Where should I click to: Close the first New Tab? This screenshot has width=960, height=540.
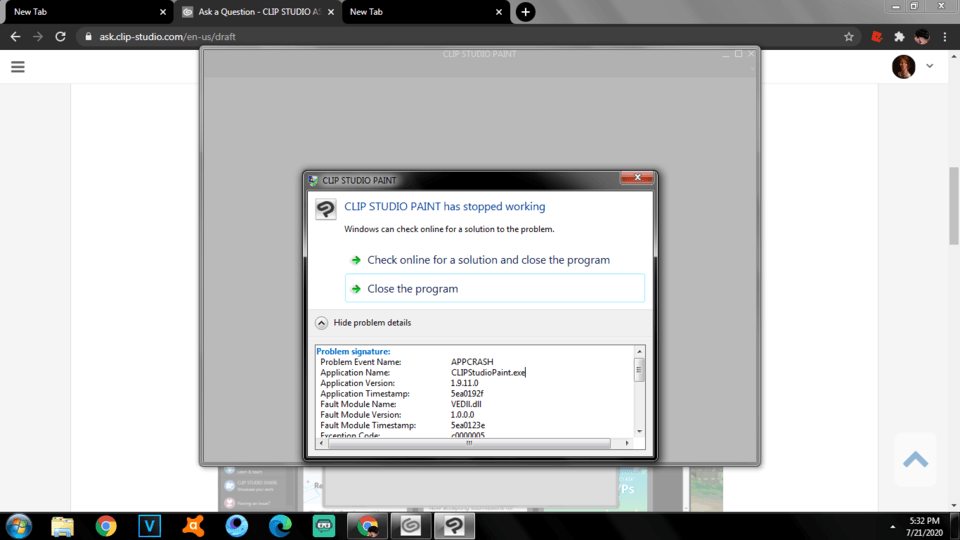[x=163, y=12]
